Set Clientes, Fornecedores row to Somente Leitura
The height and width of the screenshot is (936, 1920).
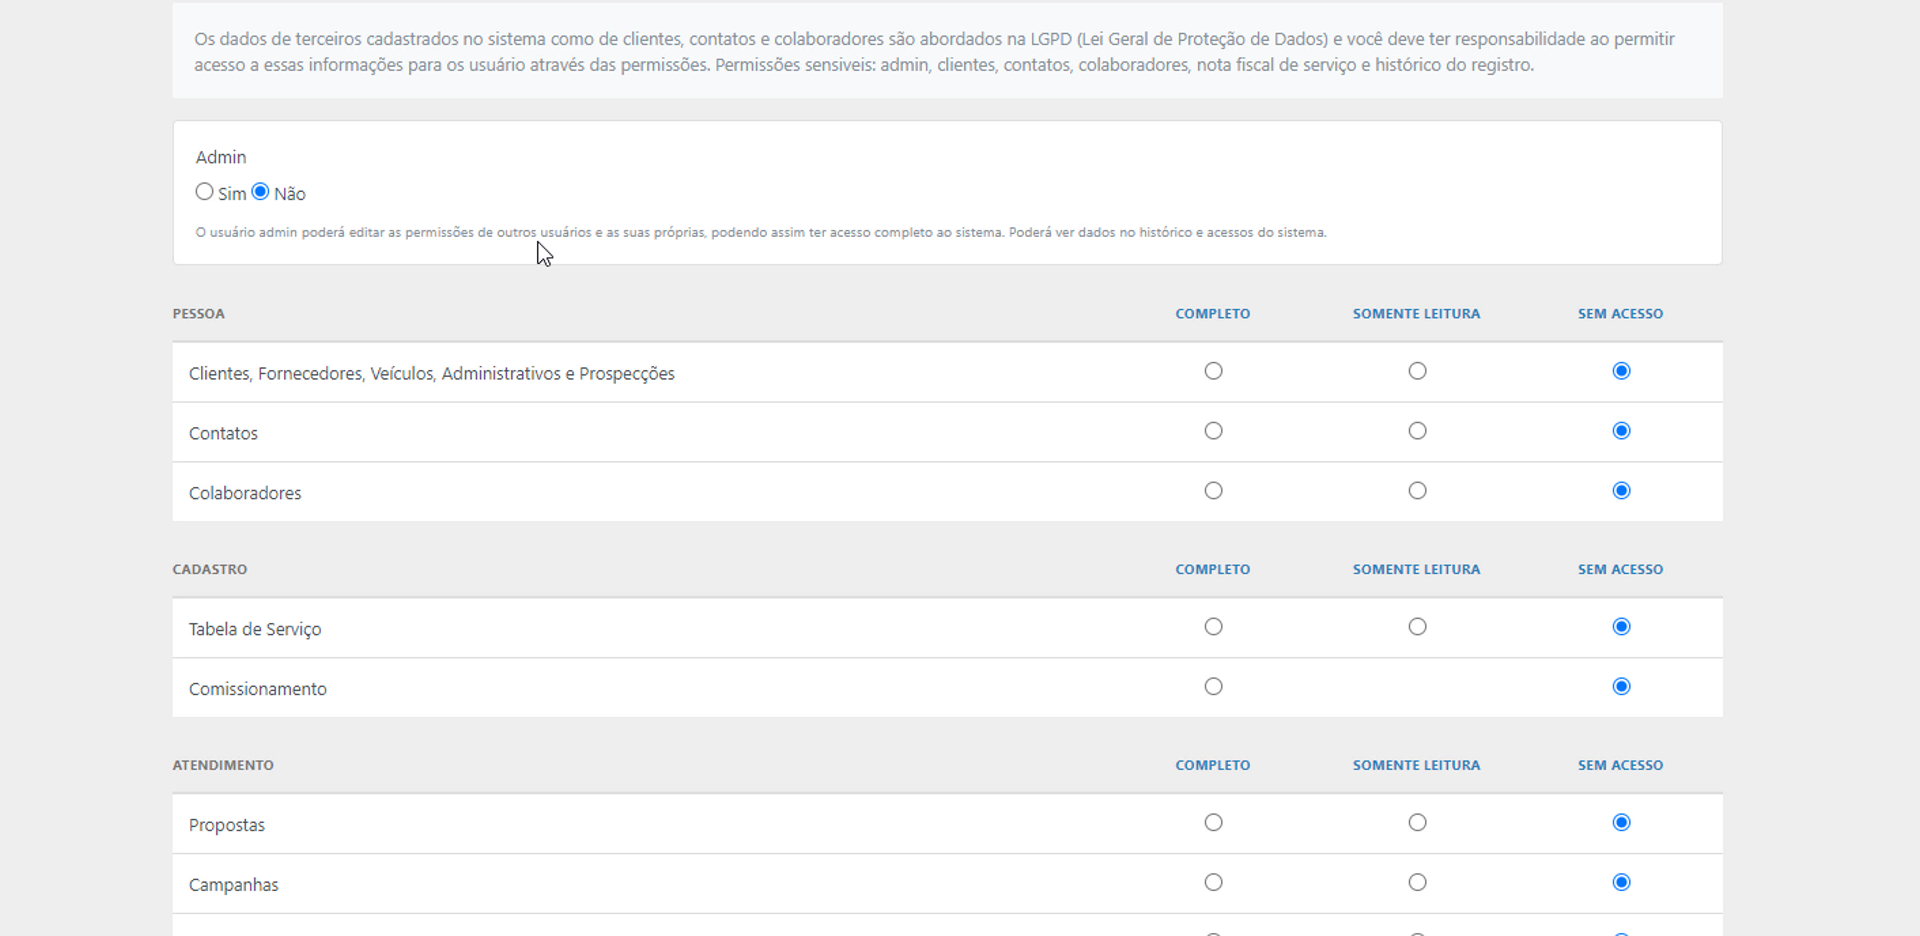coord(1417,372)
